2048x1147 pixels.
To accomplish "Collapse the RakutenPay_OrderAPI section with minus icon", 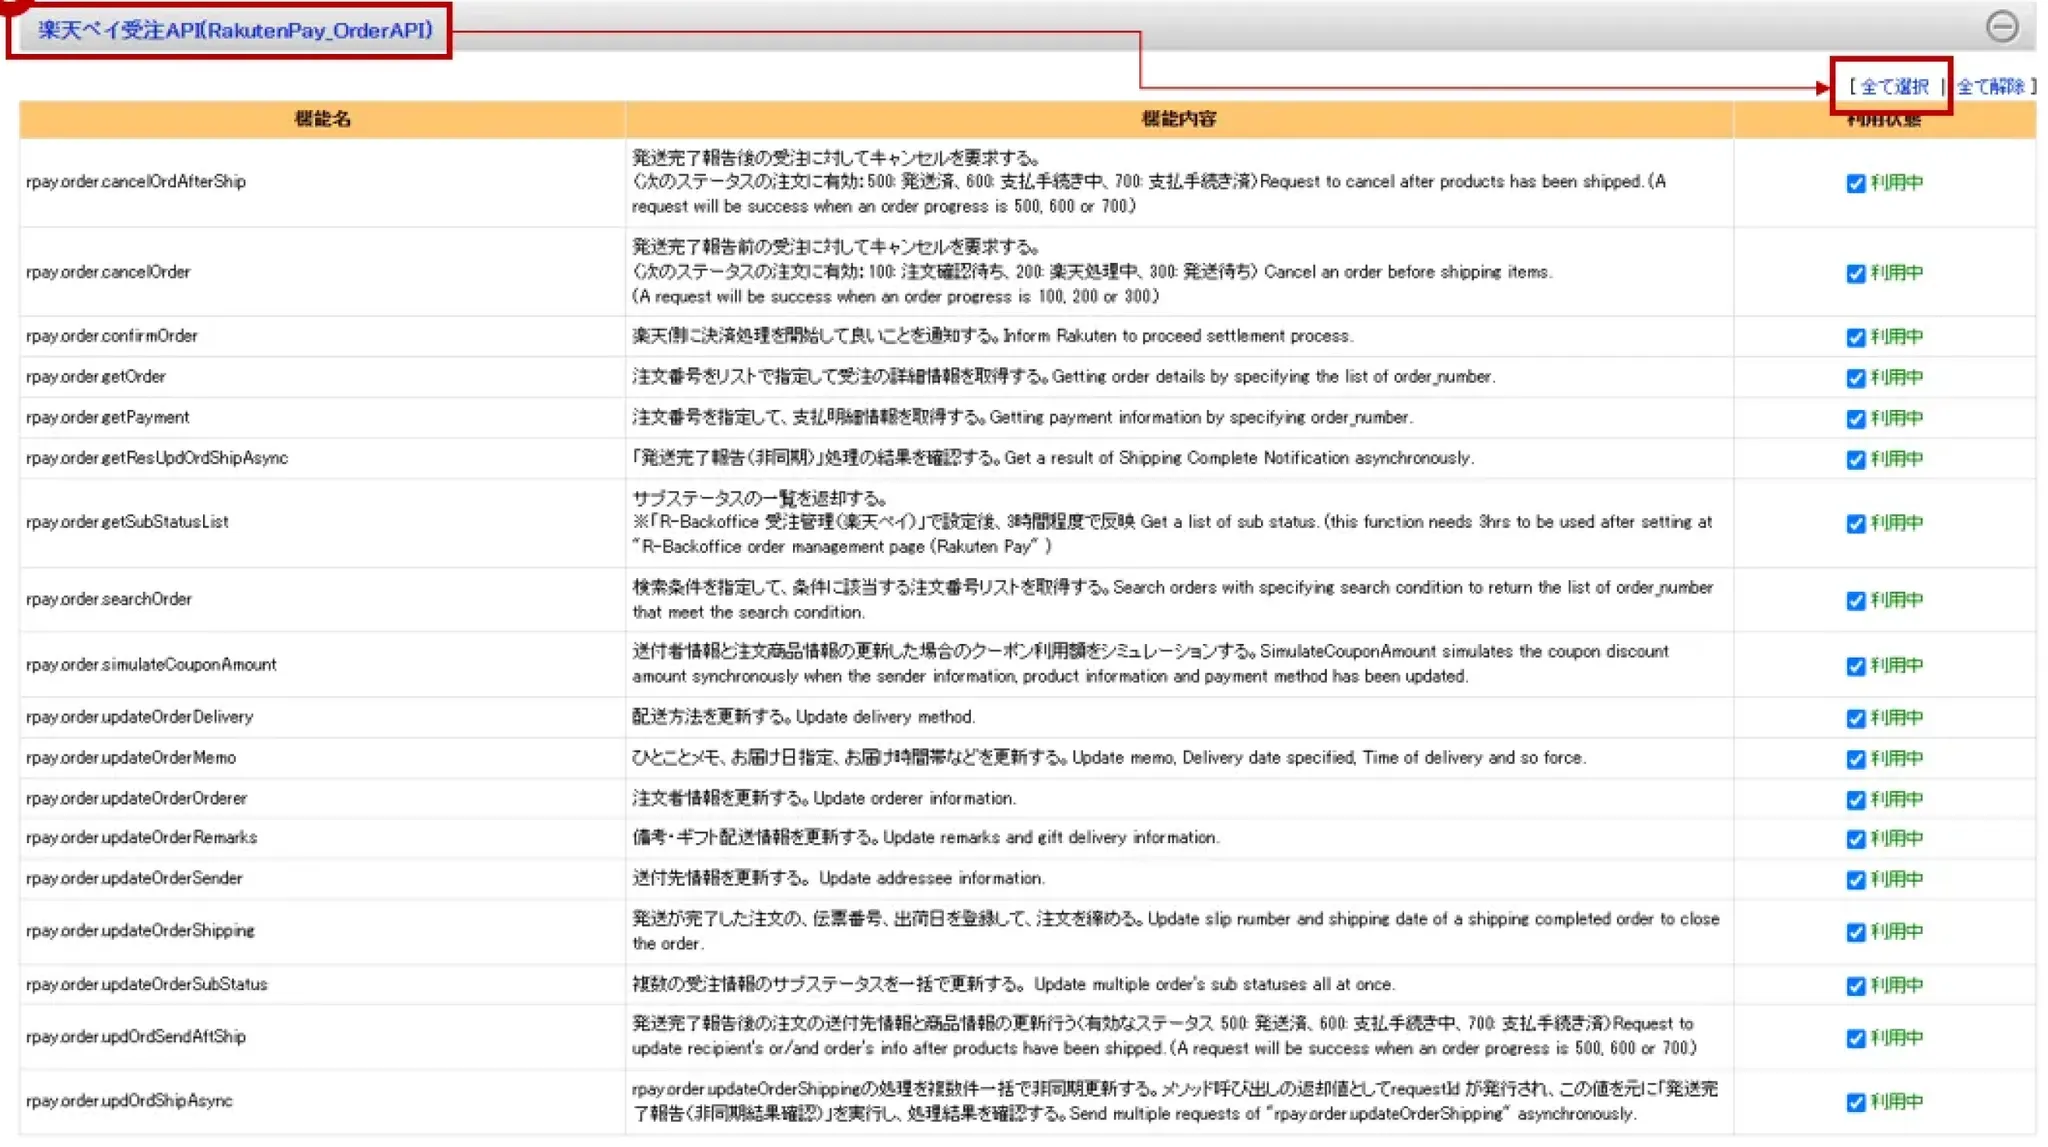I will pyautogui.click(x=2001, y=26).
